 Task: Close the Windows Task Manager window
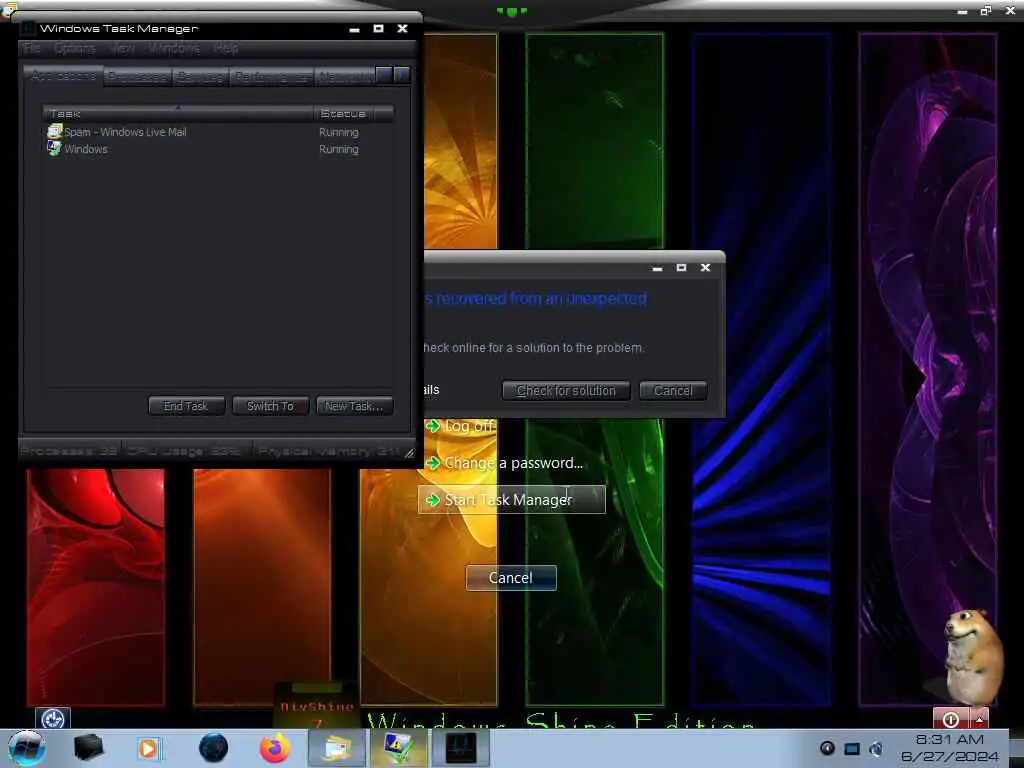point(402,29)
